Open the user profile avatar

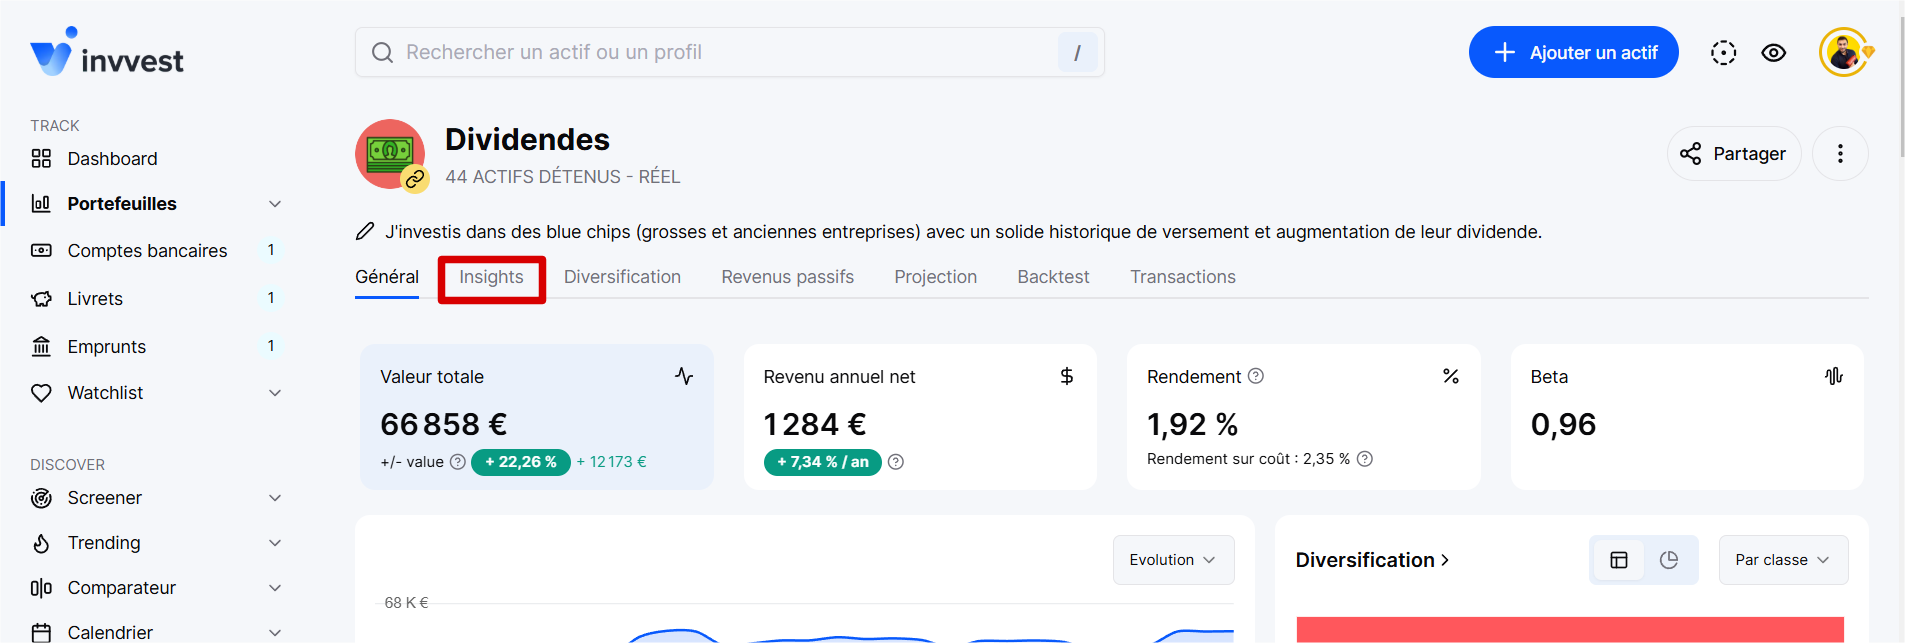pos(1844,52)
